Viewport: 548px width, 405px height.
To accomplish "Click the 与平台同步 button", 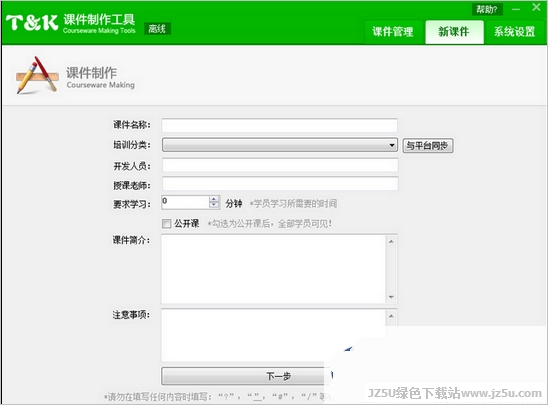I will 428,146.
